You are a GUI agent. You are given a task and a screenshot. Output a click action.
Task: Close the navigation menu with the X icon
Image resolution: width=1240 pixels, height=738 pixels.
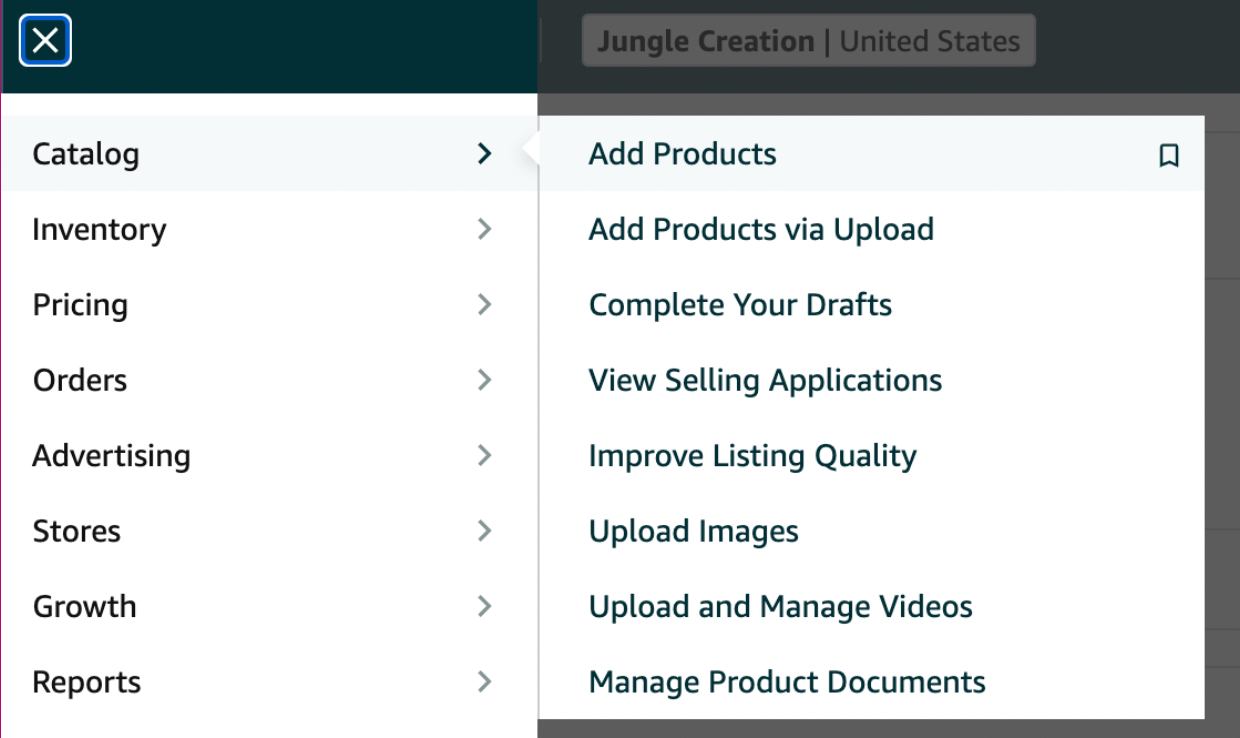point(45,41)
